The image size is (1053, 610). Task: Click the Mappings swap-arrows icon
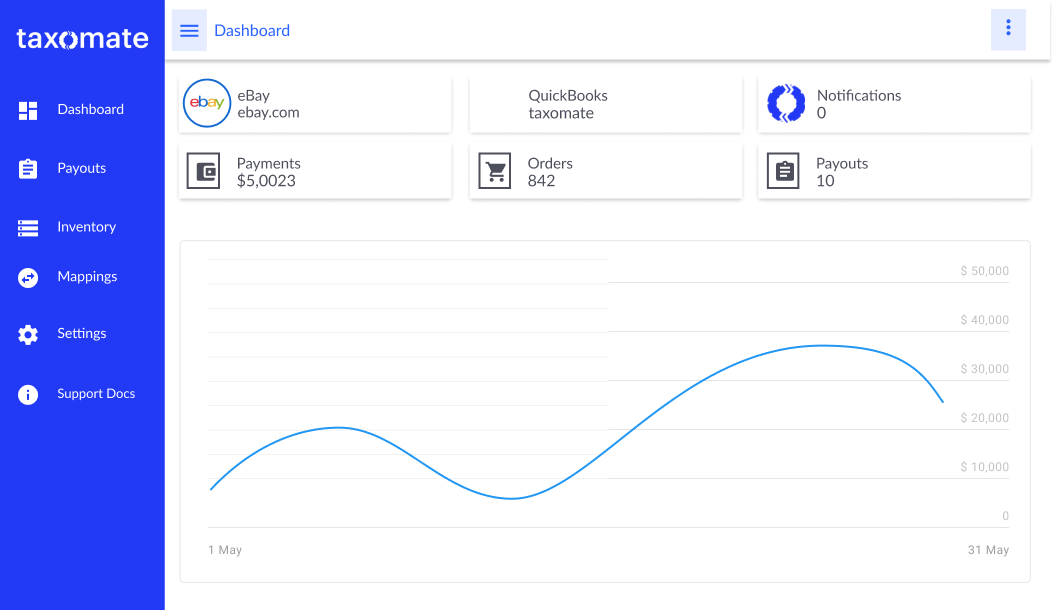[x=28, y=278]
